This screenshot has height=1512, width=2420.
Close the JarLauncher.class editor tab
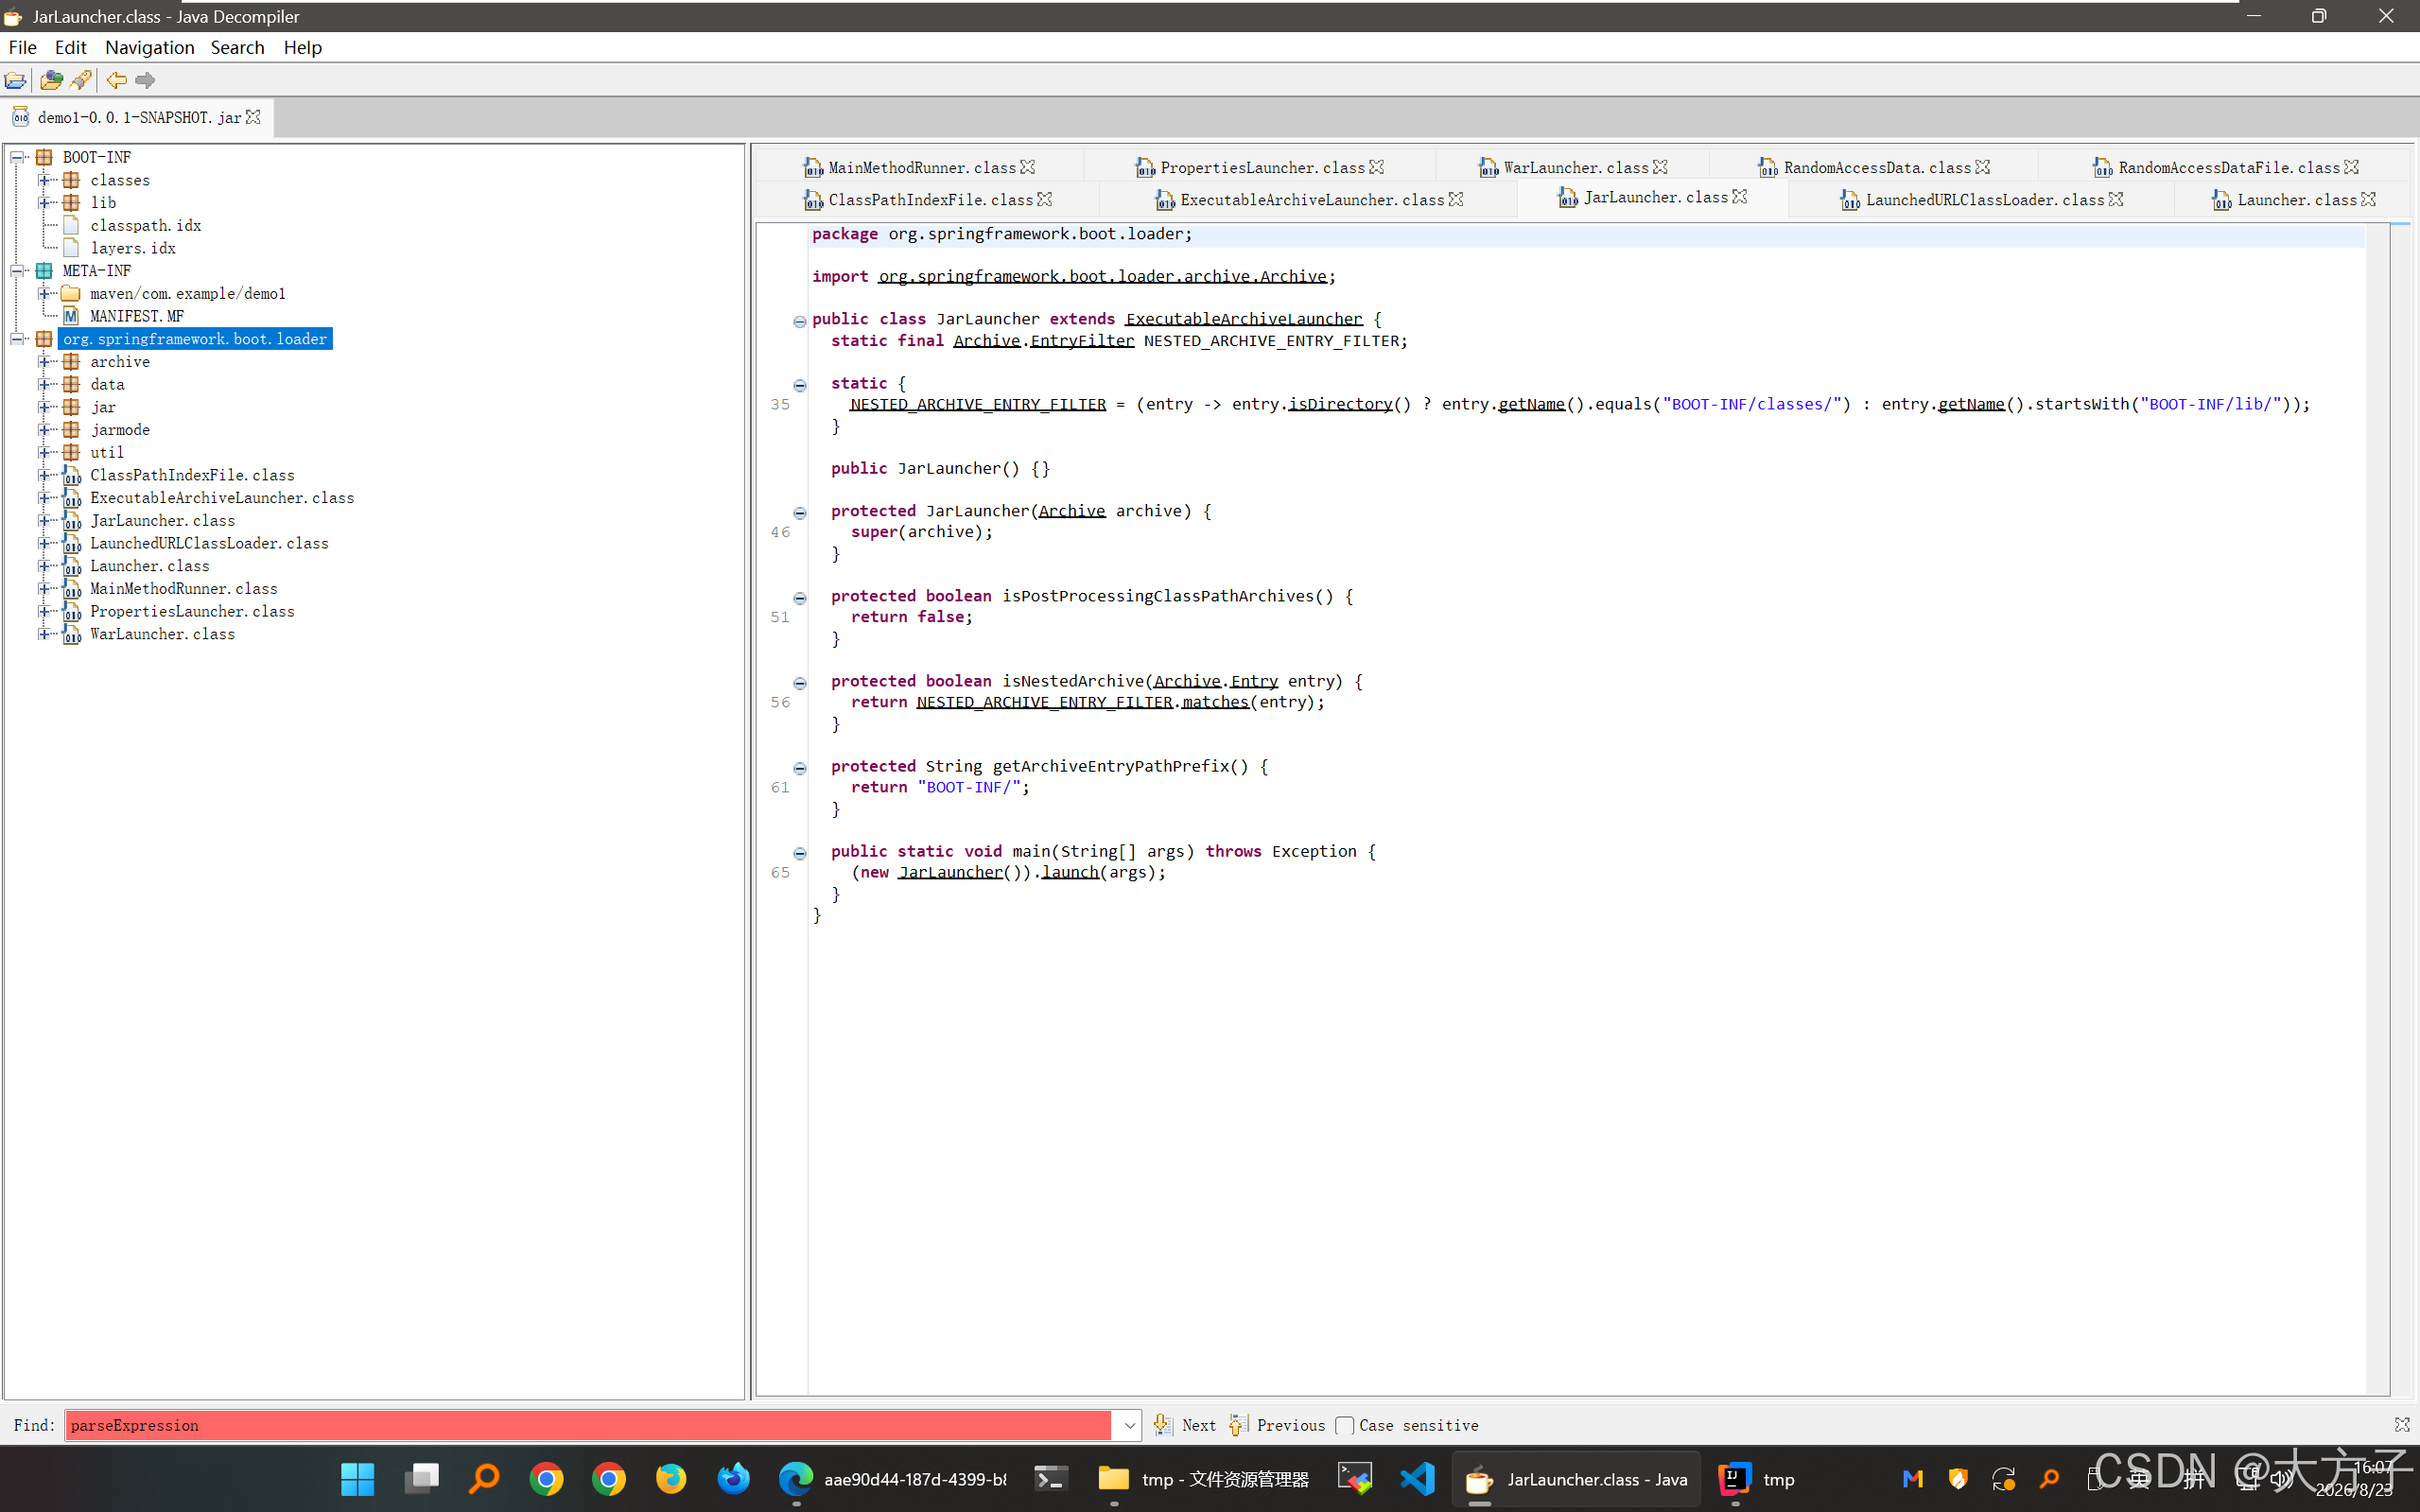click(1740, 197)
